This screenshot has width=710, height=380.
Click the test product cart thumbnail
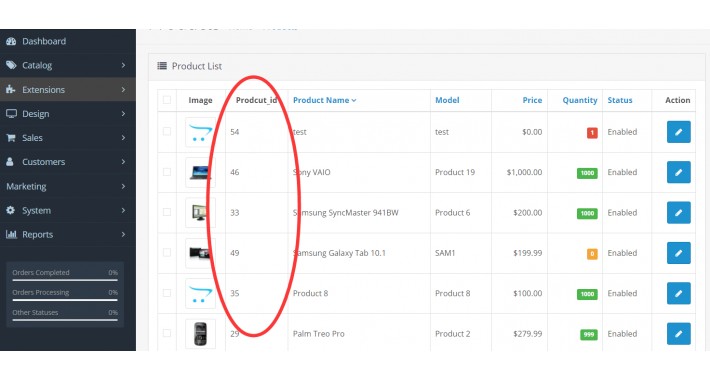pyautogui.click(x=201, y=132)
